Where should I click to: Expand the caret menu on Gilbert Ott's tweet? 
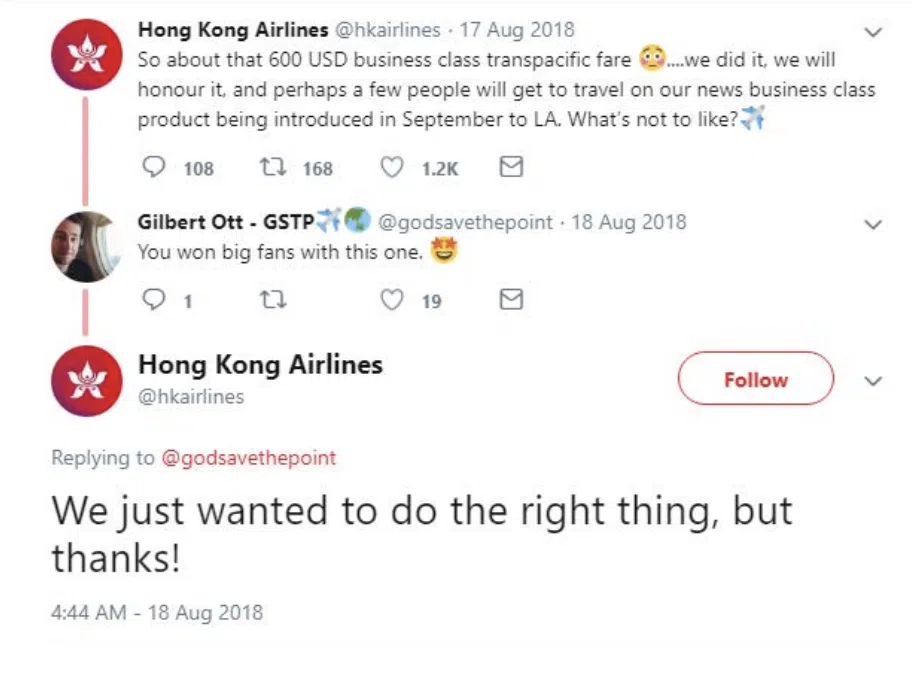click(x=872, y=224)
